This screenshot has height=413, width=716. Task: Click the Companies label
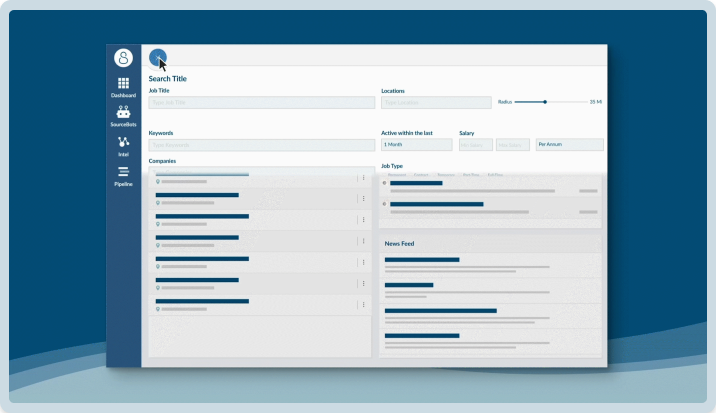pyautogui.click(x=162, y=161)
